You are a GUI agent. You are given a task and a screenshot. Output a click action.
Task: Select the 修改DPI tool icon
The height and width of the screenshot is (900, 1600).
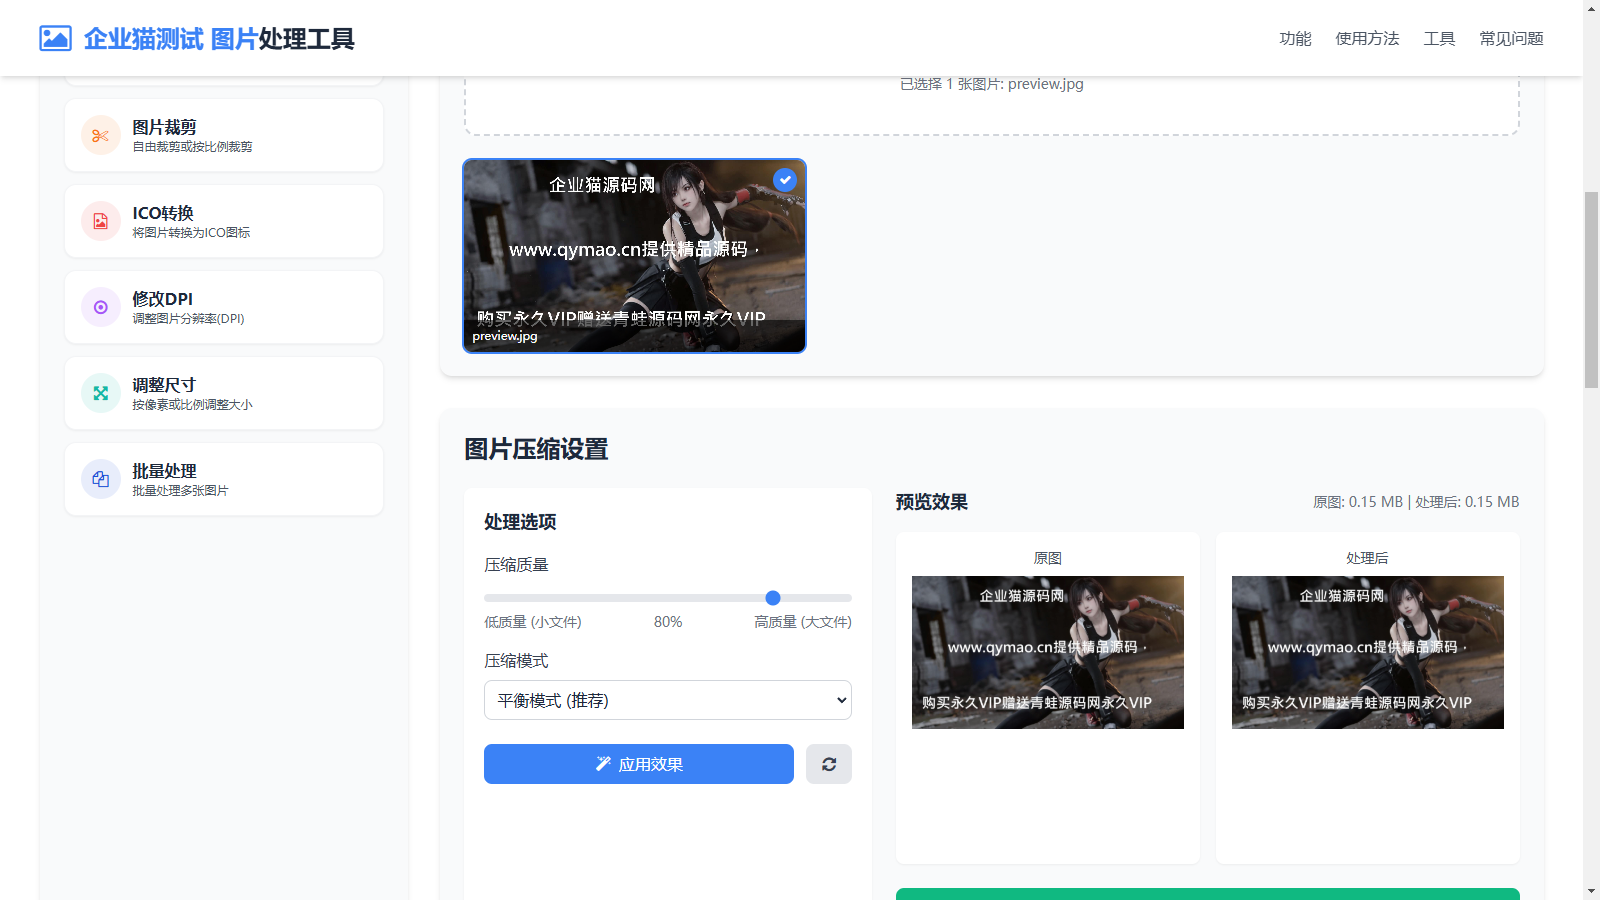100,307
